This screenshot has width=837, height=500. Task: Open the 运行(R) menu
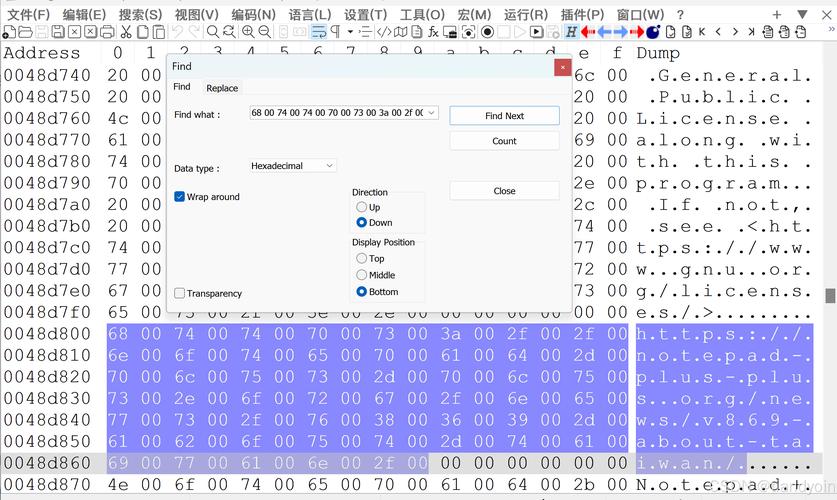tap(525, 14)
